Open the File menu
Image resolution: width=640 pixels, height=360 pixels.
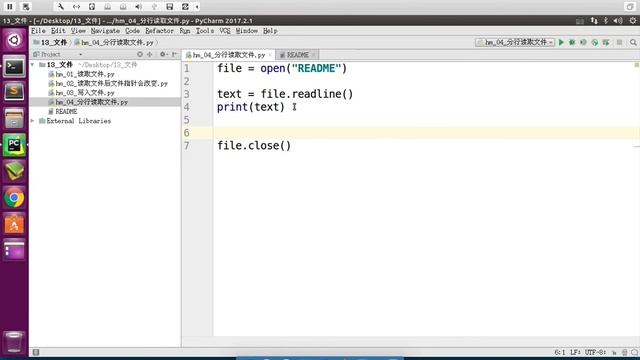click(x=38, y=31)
